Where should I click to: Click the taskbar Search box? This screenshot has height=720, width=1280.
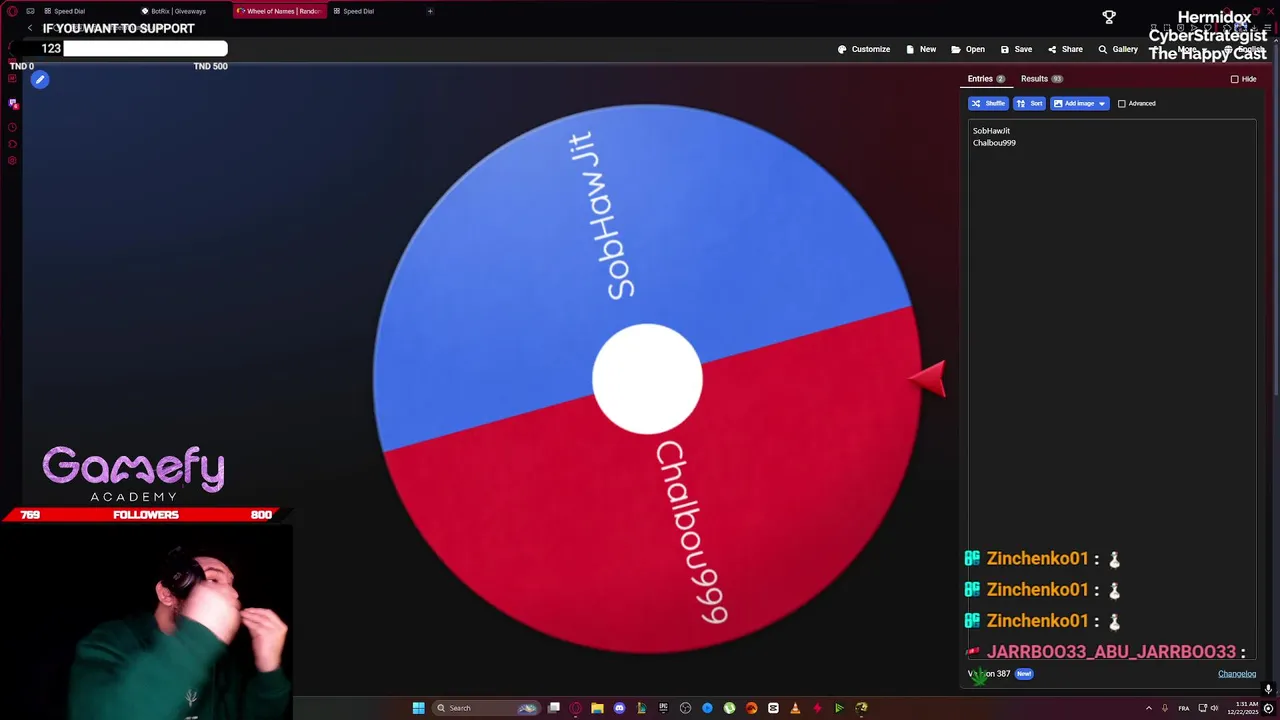click(486, 708)
